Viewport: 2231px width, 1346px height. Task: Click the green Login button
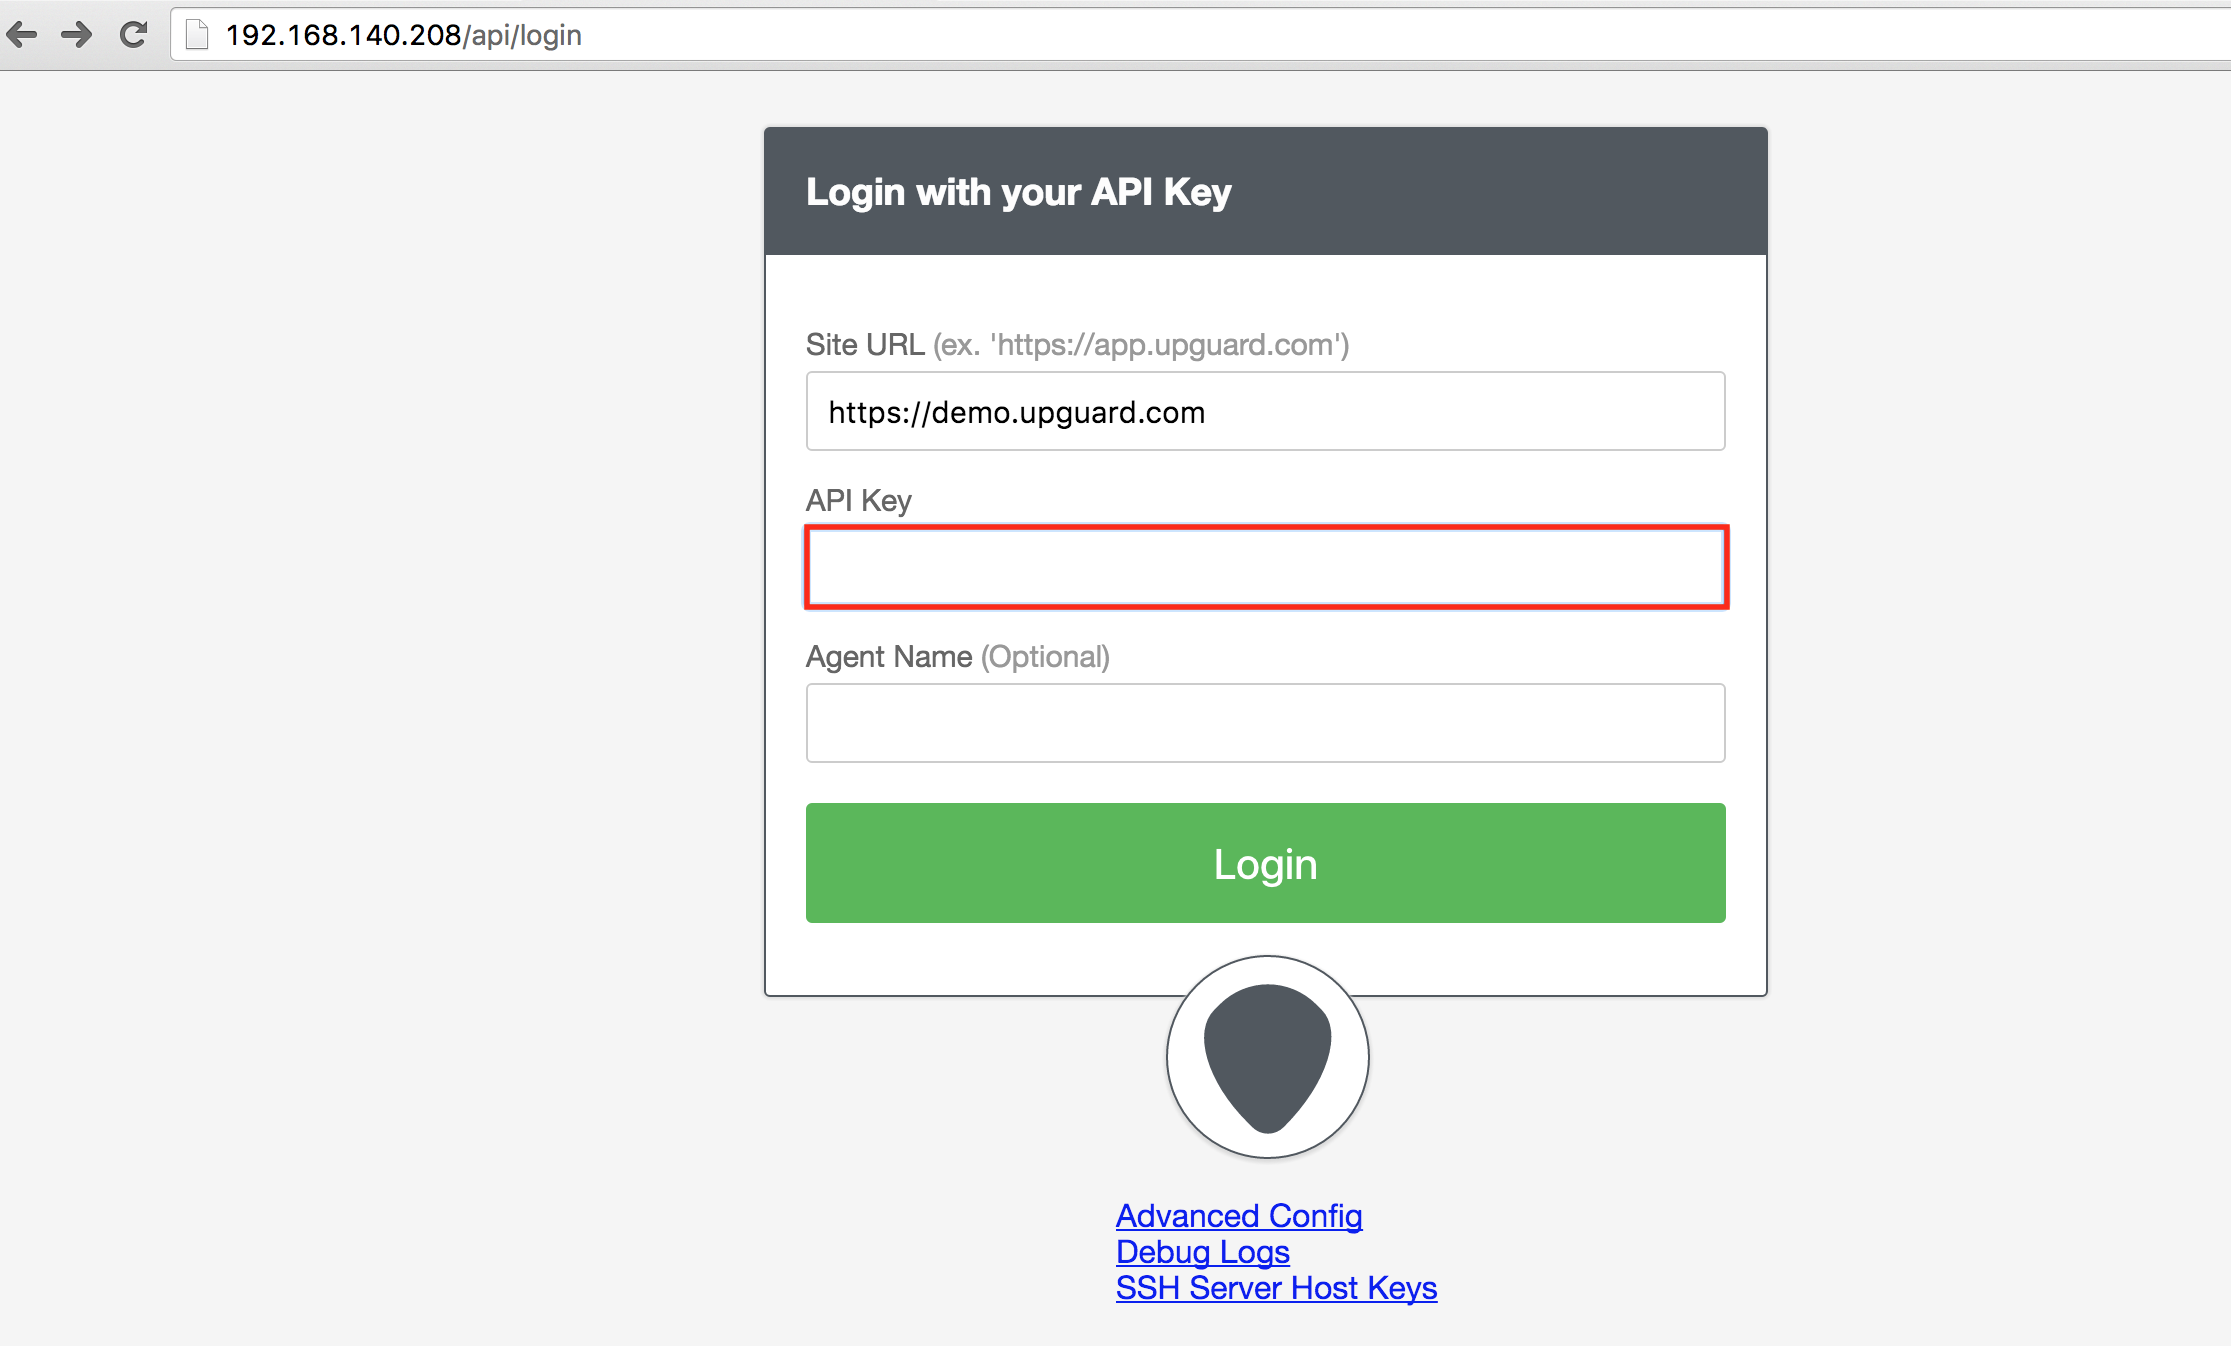point(1265,863)
